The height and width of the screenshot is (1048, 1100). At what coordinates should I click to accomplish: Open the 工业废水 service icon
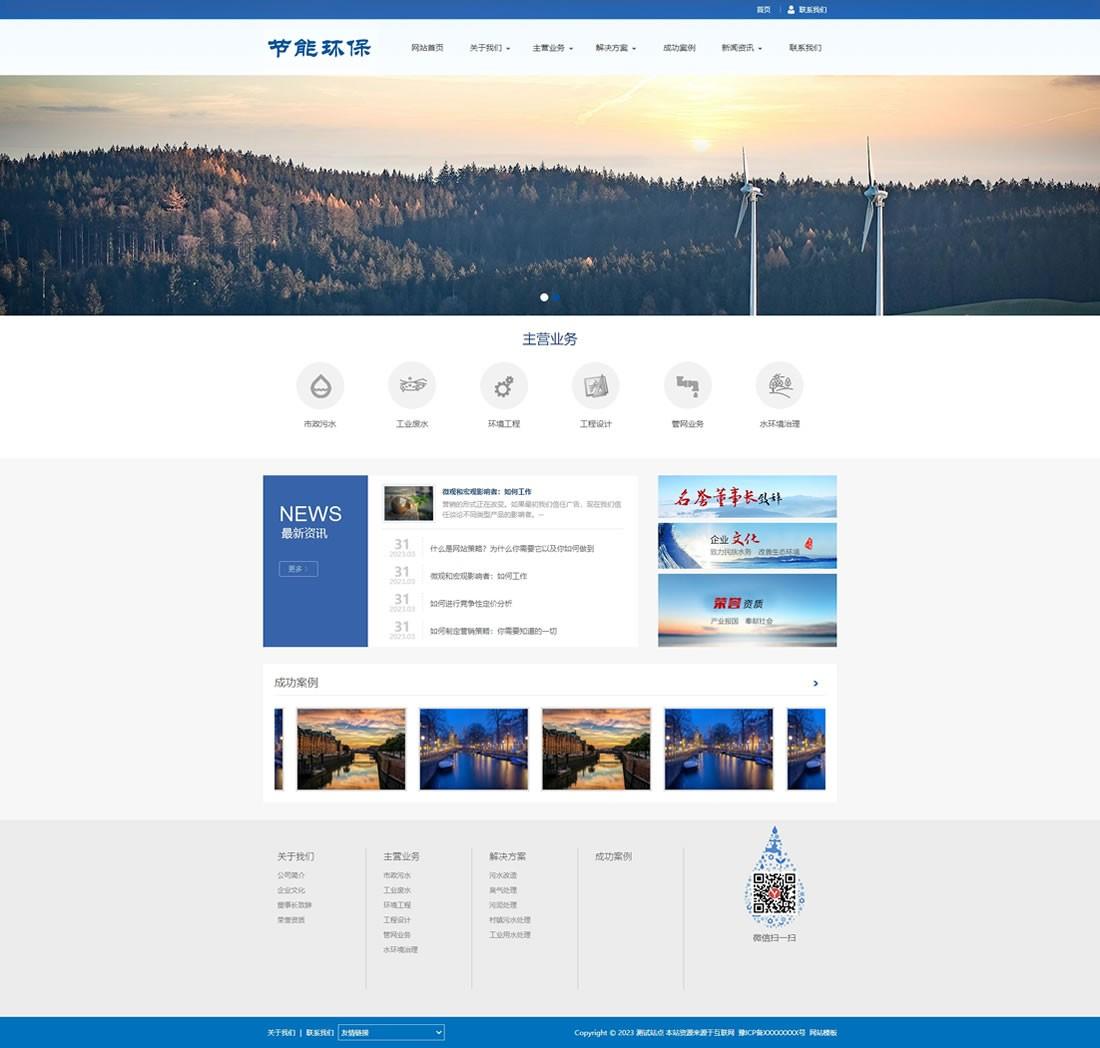[x=412, y=386]
